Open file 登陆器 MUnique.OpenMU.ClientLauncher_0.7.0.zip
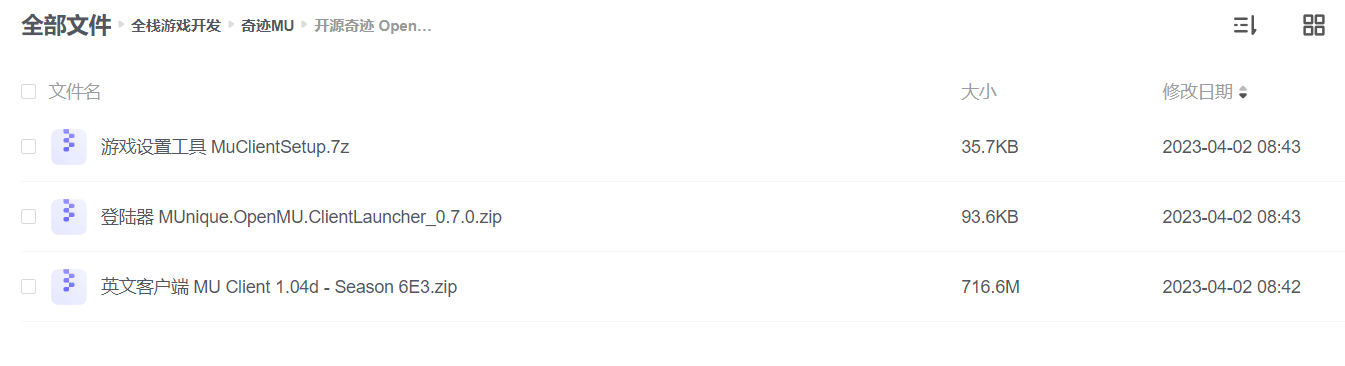This screenshot has width=1345, height=366. click(301, 217)
